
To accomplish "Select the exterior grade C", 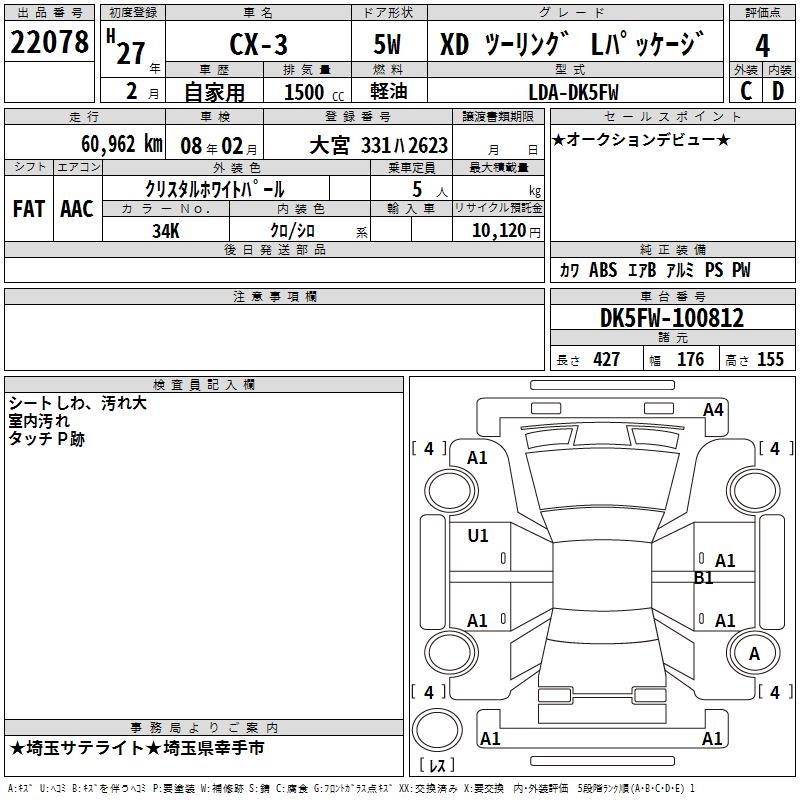I will coord(745,91).
